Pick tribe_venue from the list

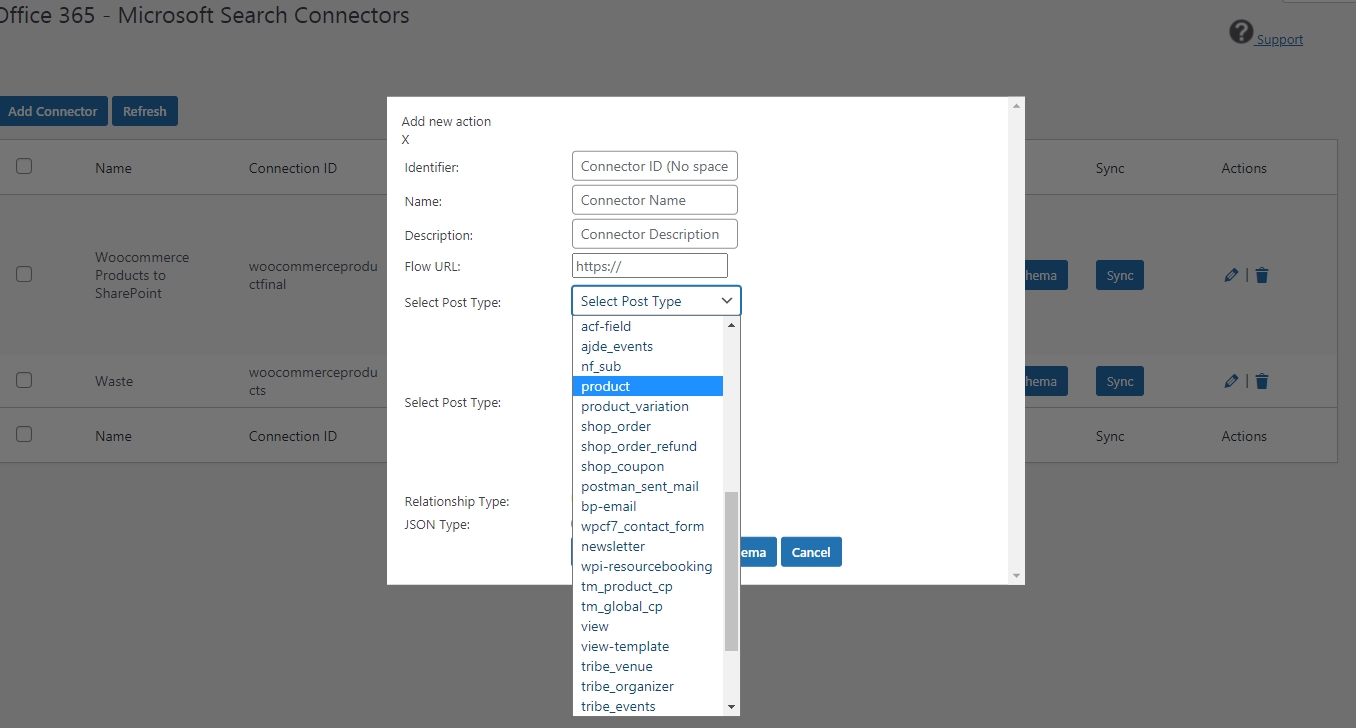648,666
